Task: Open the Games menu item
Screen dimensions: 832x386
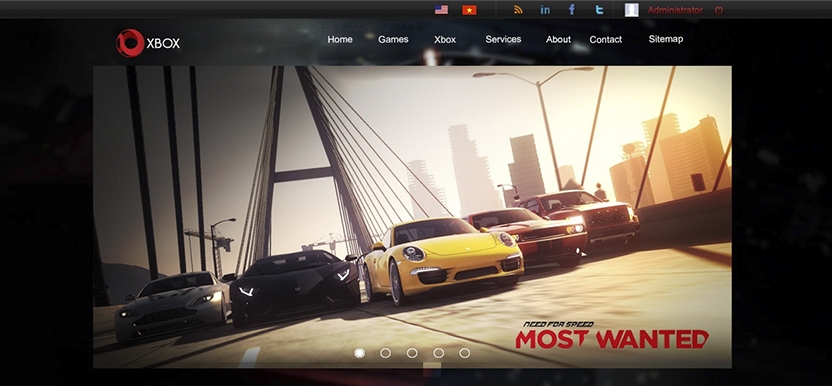Action: [x=393, y=39]
